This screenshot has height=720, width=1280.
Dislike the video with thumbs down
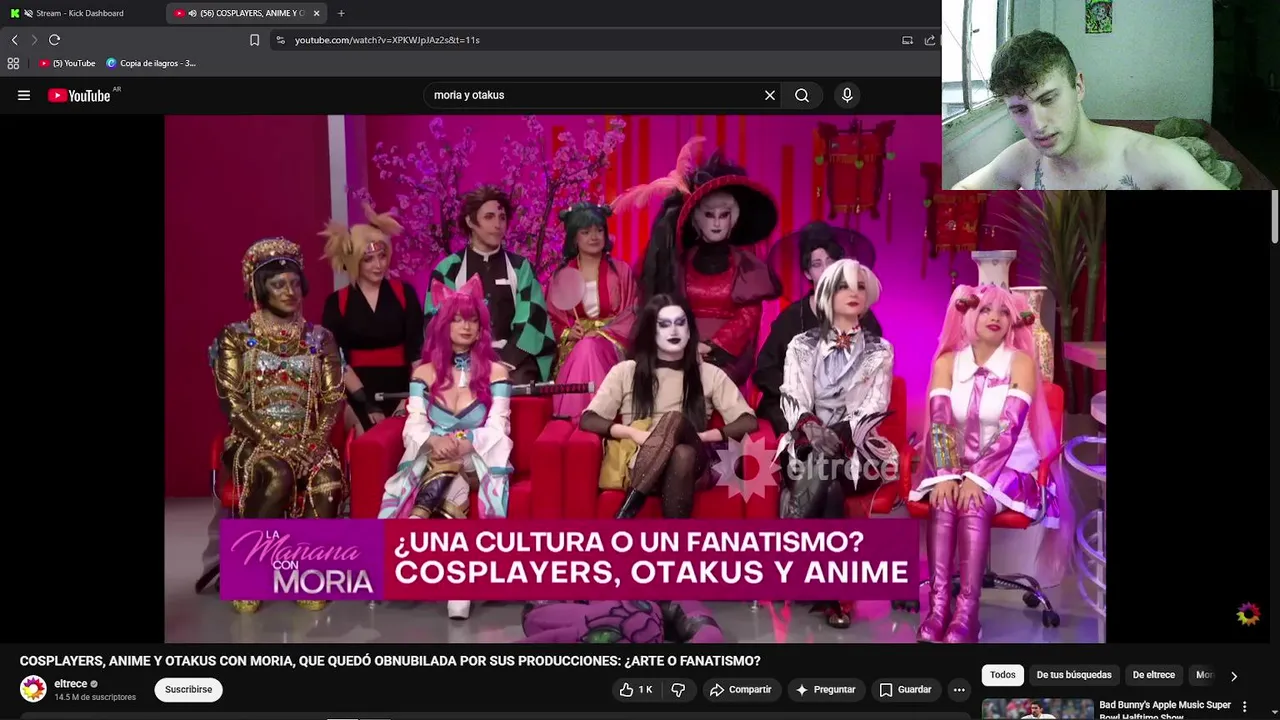678,689
